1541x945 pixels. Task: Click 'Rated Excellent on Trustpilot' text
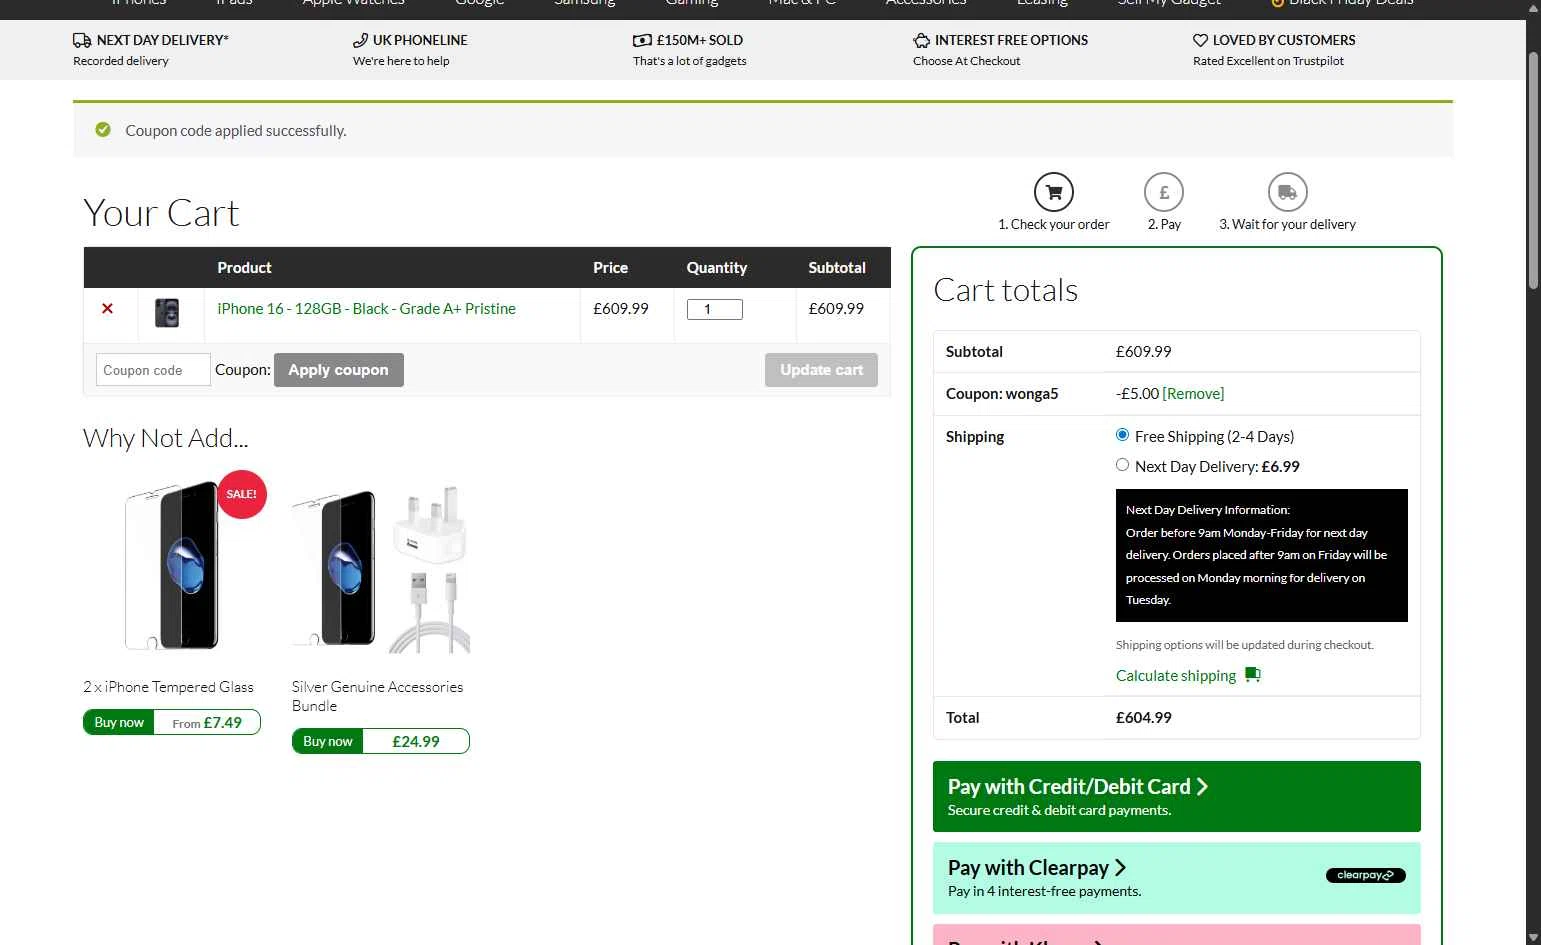[x=1268, y=61]
